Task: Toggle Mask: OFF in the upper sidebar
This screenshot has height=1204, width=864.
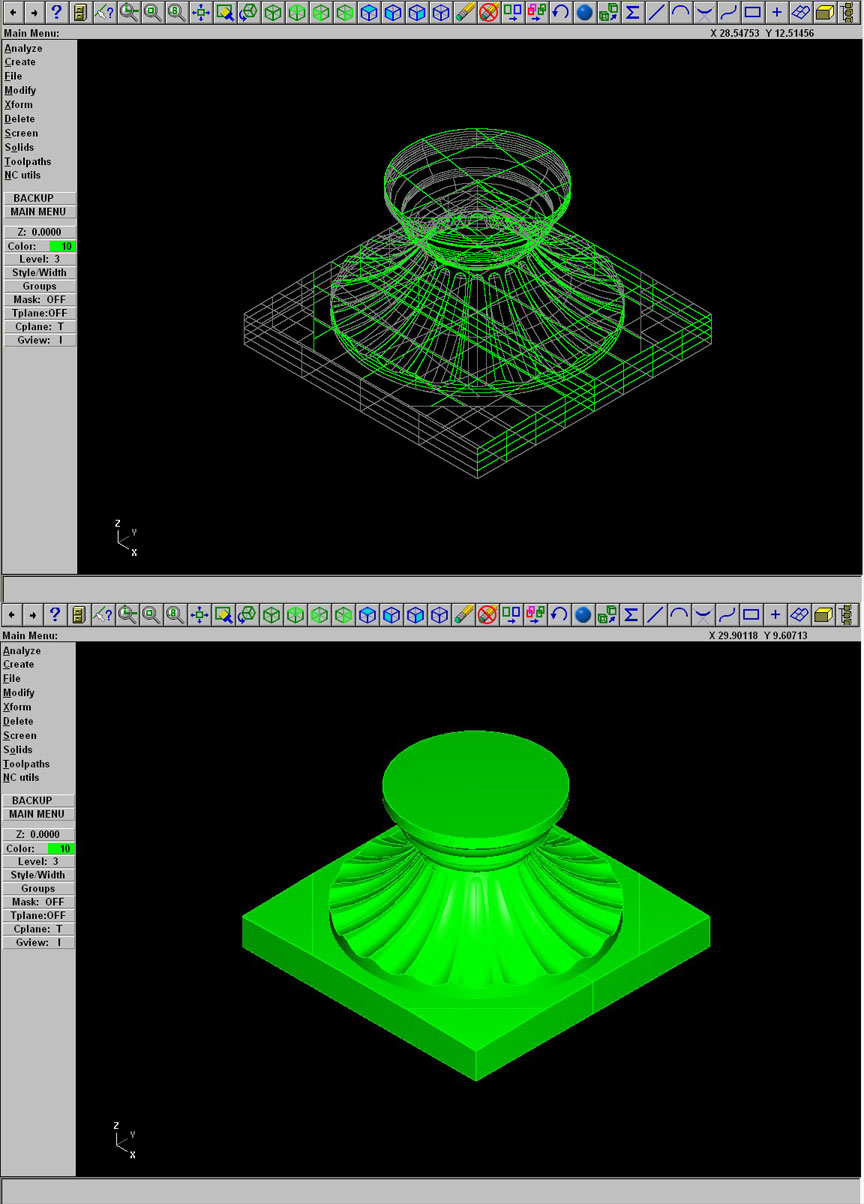Action: pyautogui.click(x=39, y=299)
